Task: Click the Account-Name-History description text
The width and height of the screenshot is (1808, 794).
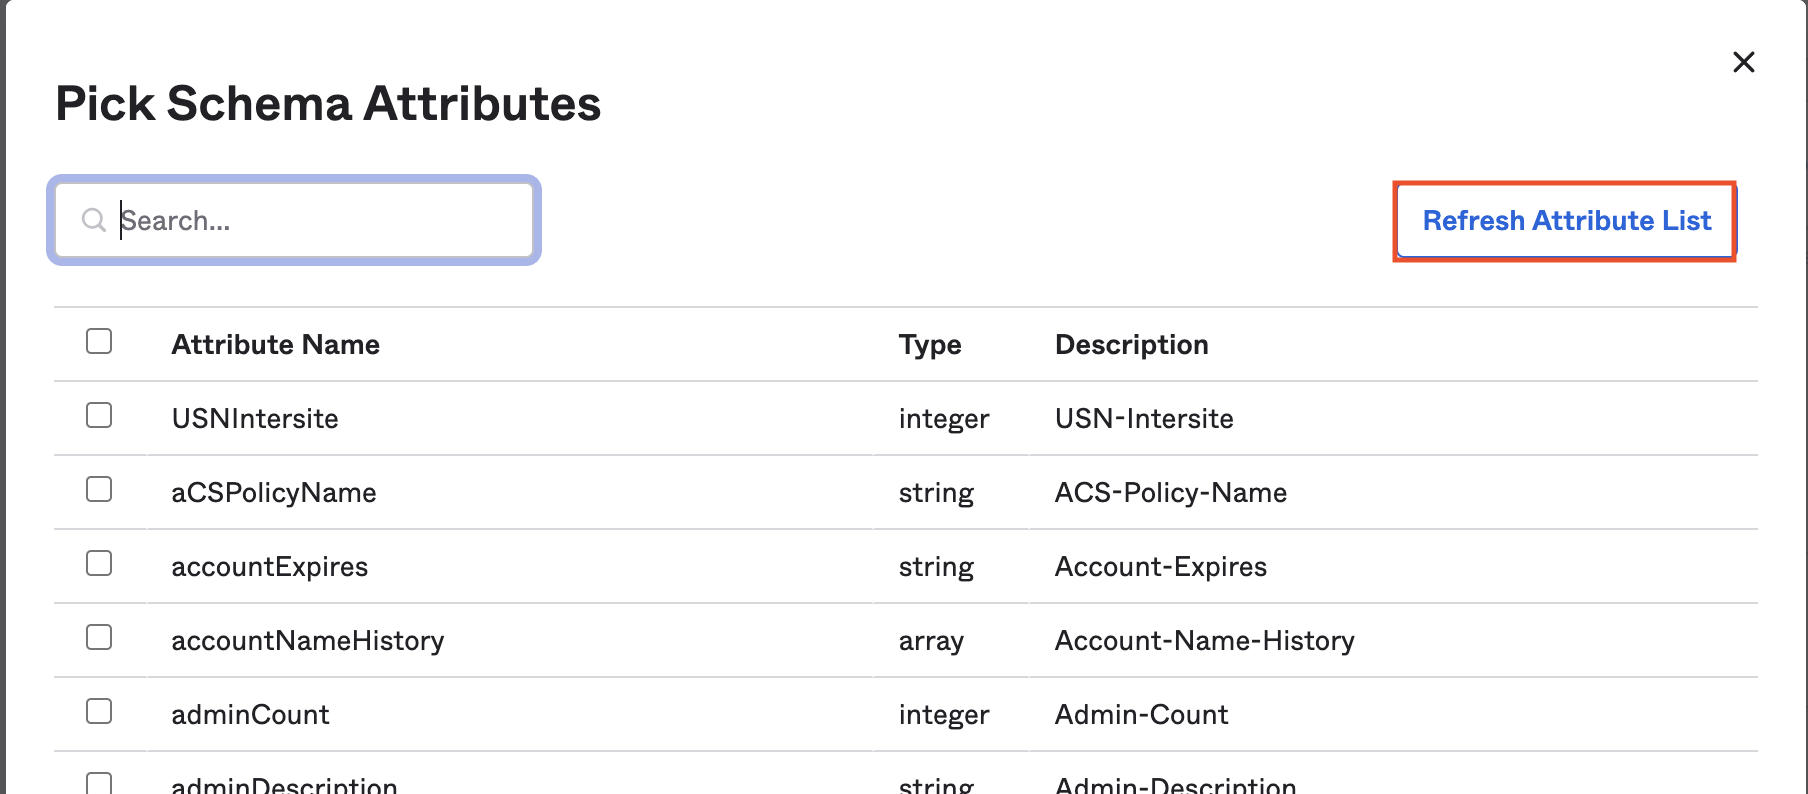Action: 1204,641
